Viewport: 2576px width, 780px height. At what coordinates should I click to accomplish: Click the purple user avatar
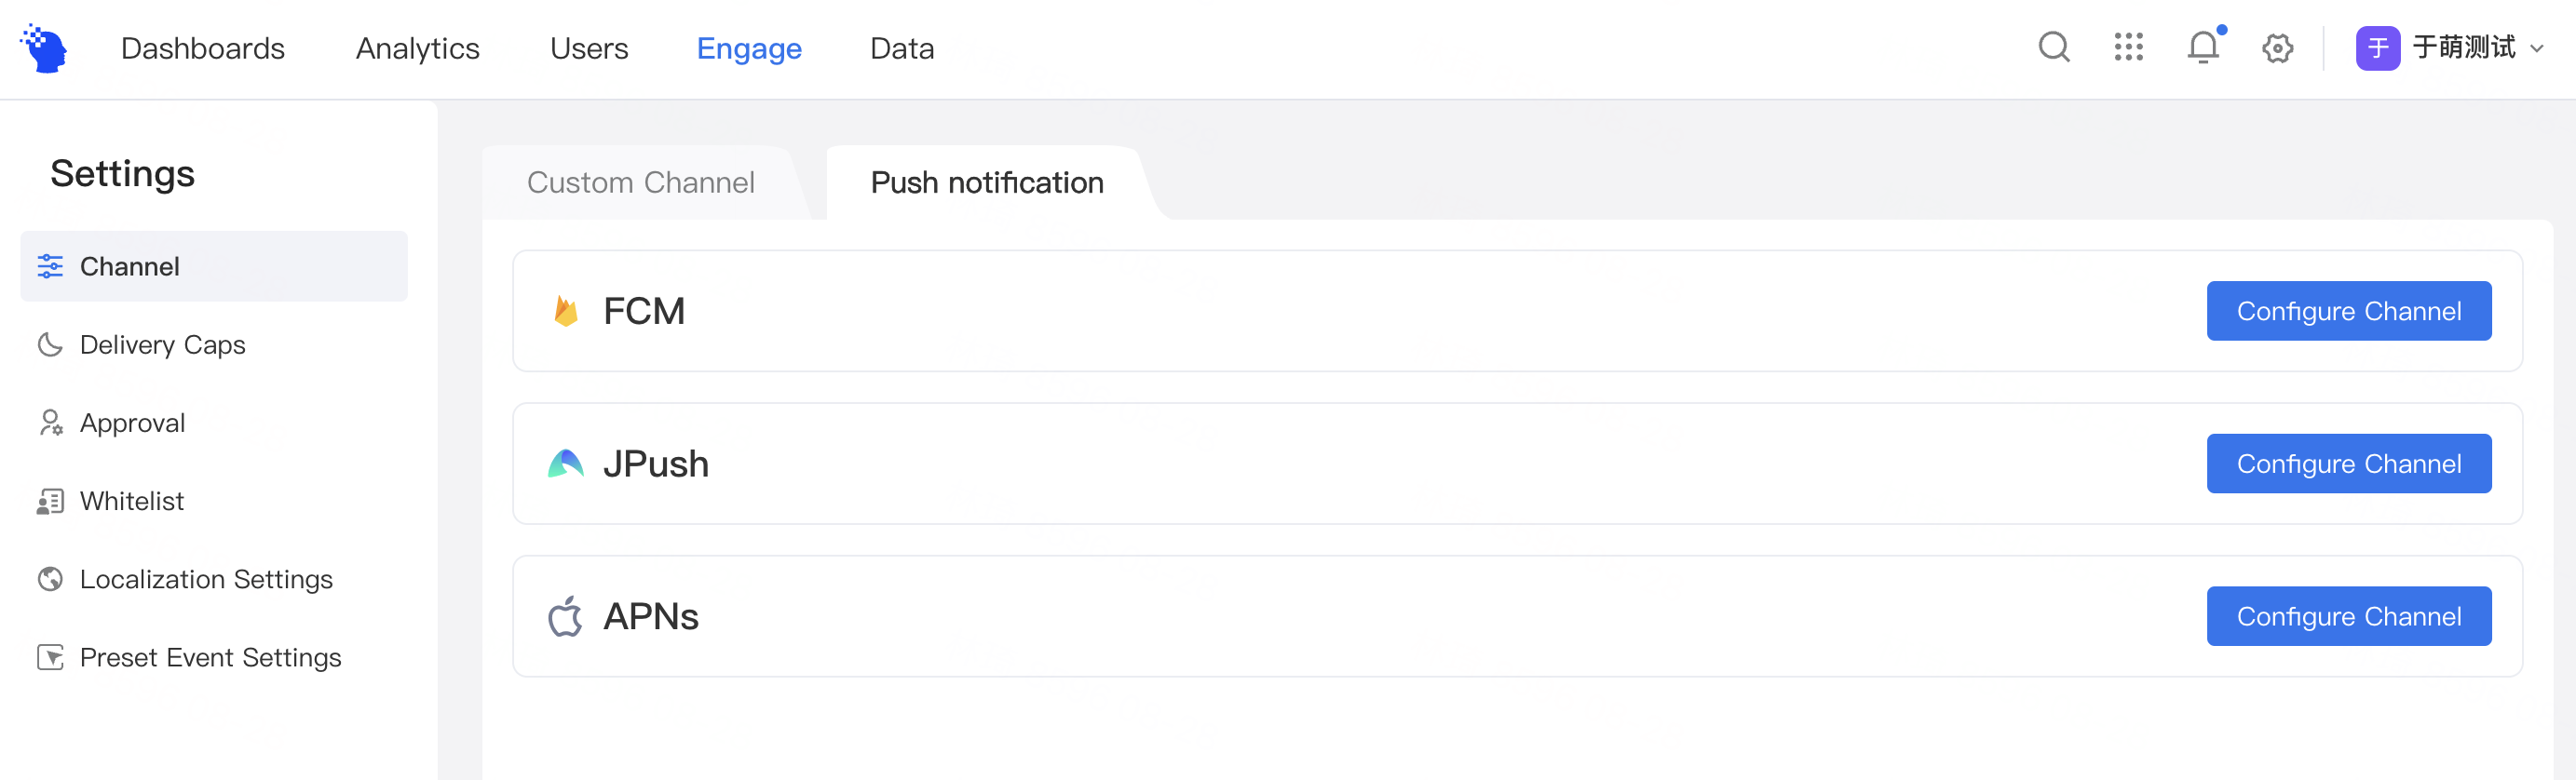click(2378, 48)
